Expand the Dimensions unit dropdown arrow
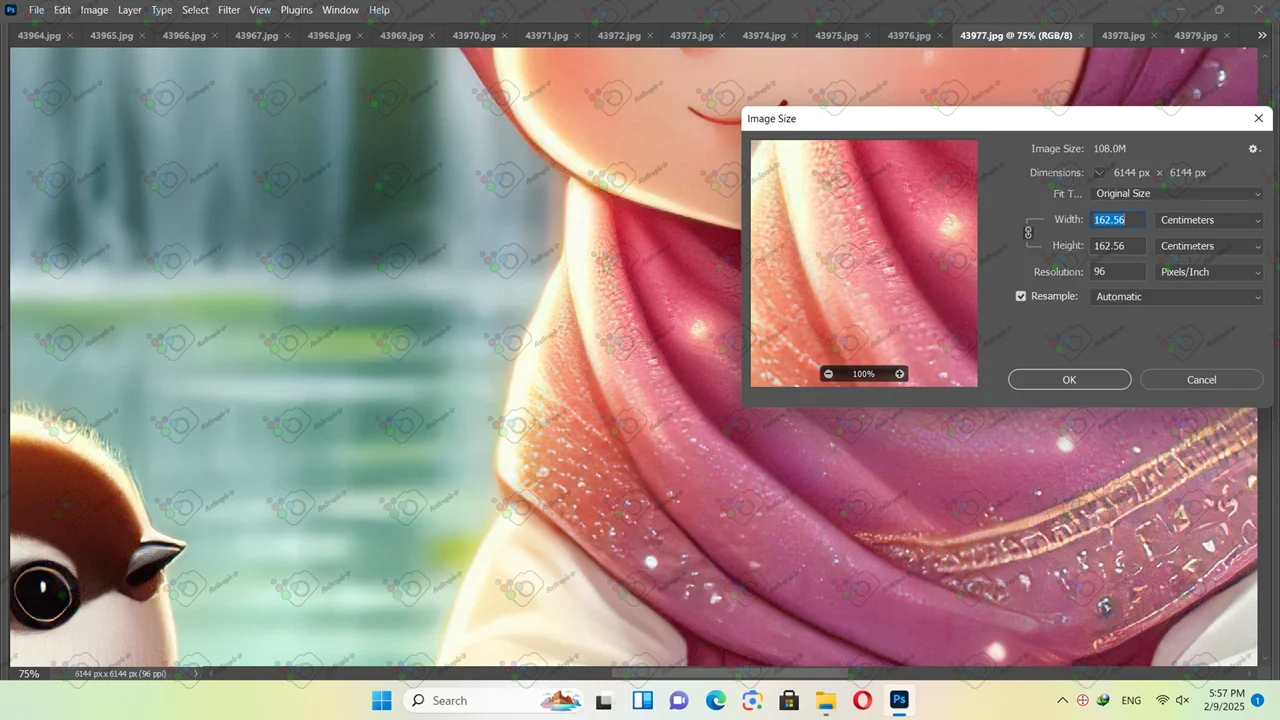Image resolution: width=1280 pixels, height=720 pixels. click(x=1099, y=173)
